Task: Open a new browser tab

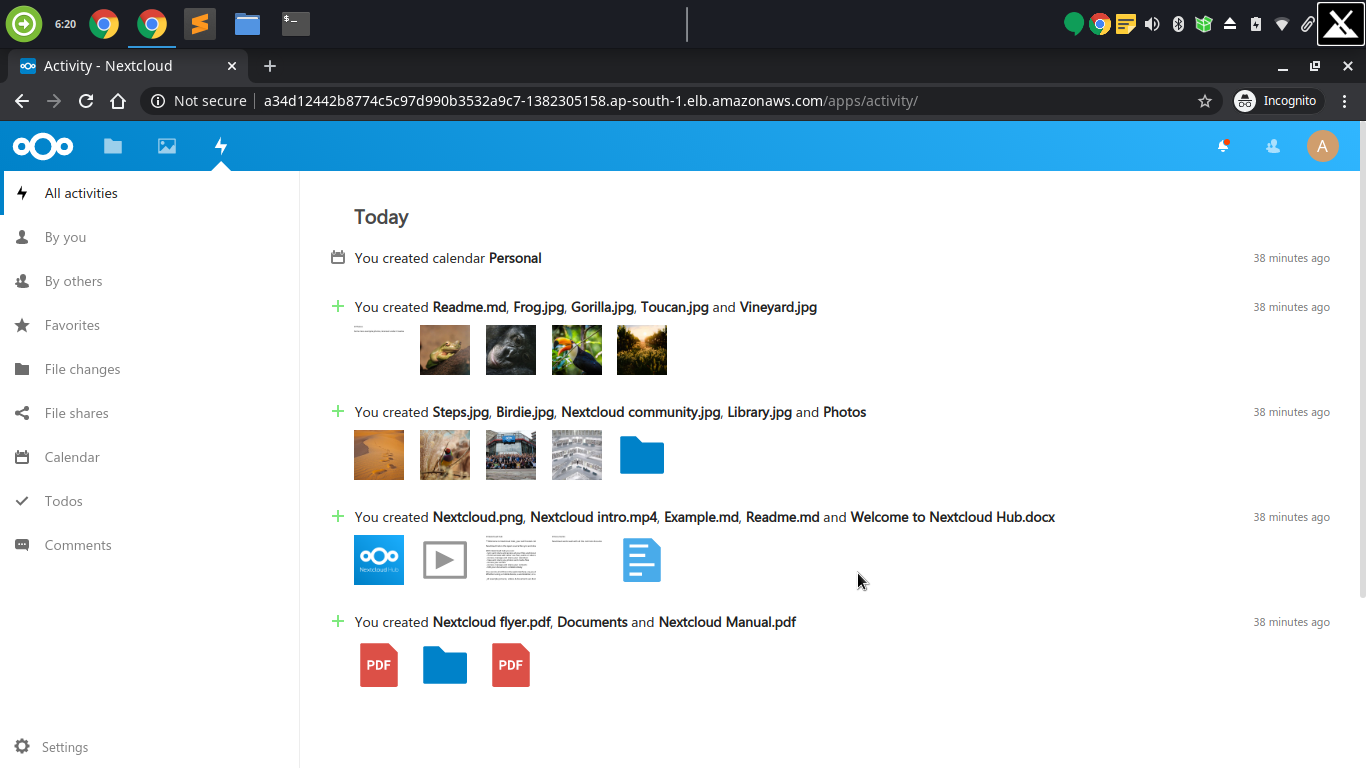Action: 270,66
